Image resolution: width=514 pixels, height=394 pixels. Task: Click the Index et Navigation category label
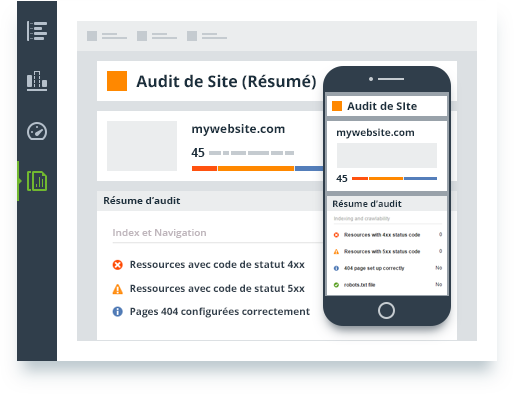pyautogui.click(x=159, y=233)
